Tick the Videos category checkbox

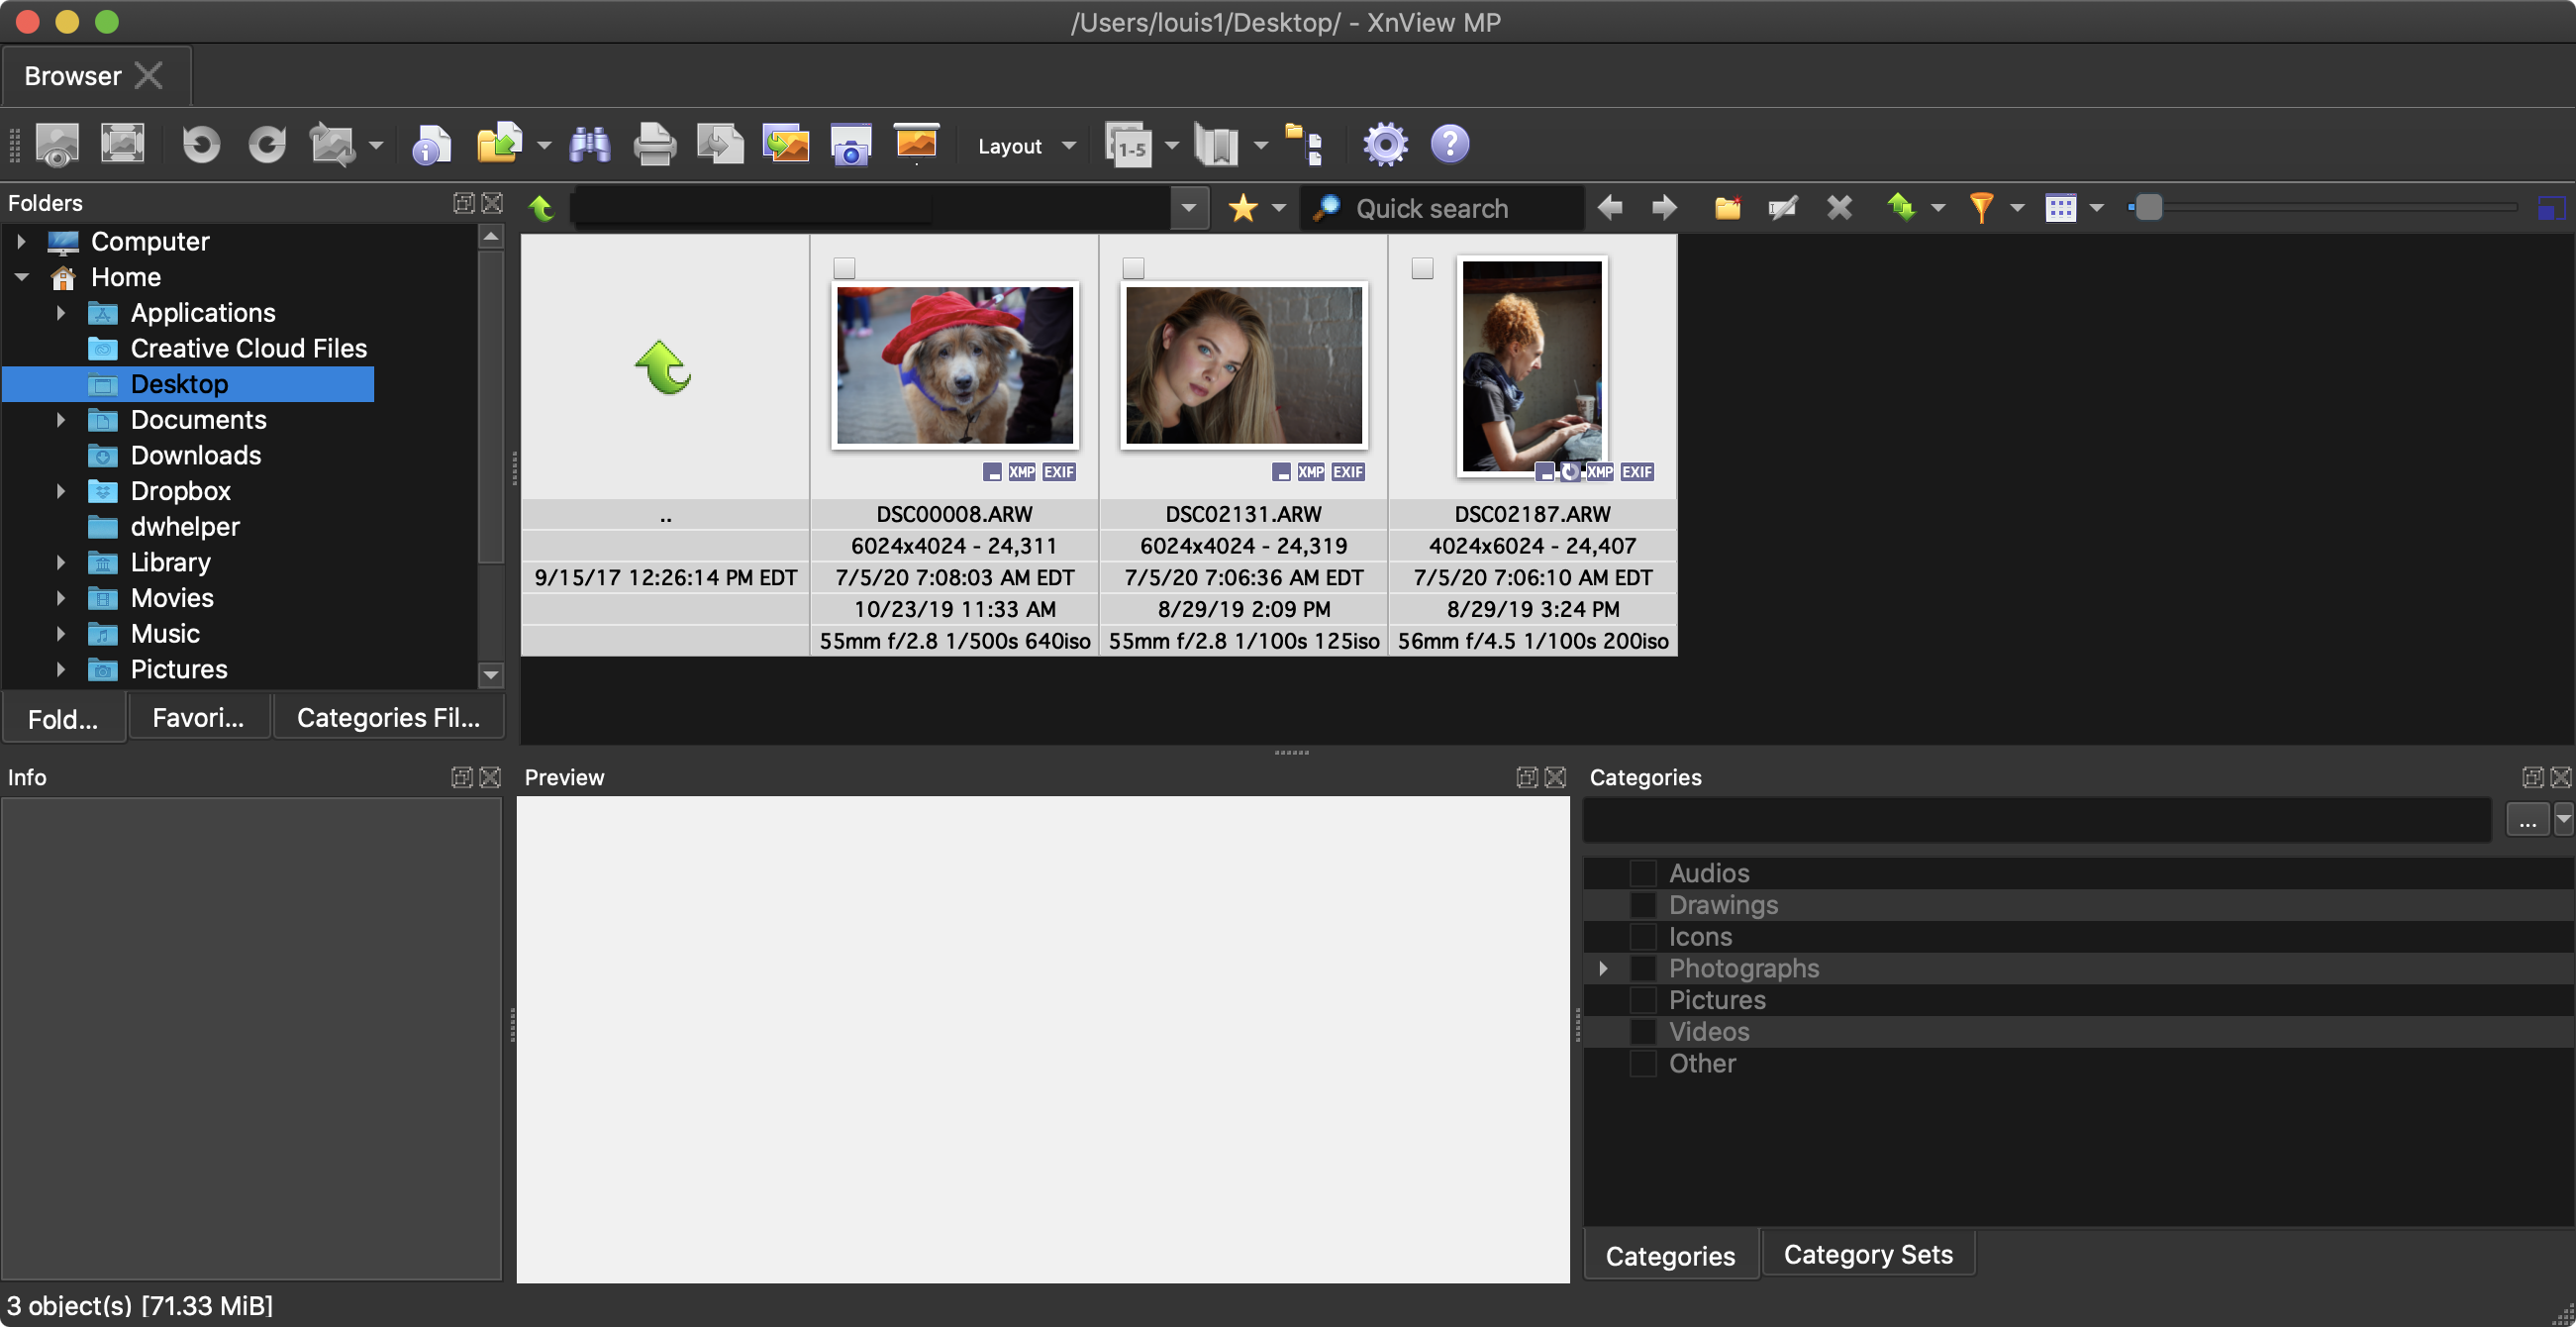tap(1642, 1031)
